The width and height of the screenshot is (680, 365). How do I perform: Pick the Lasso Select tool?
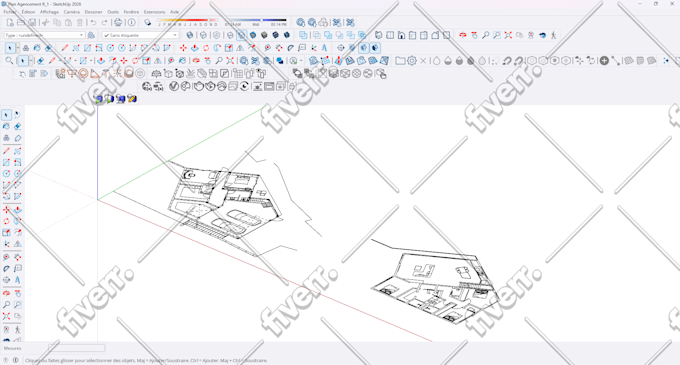(17, 115)
